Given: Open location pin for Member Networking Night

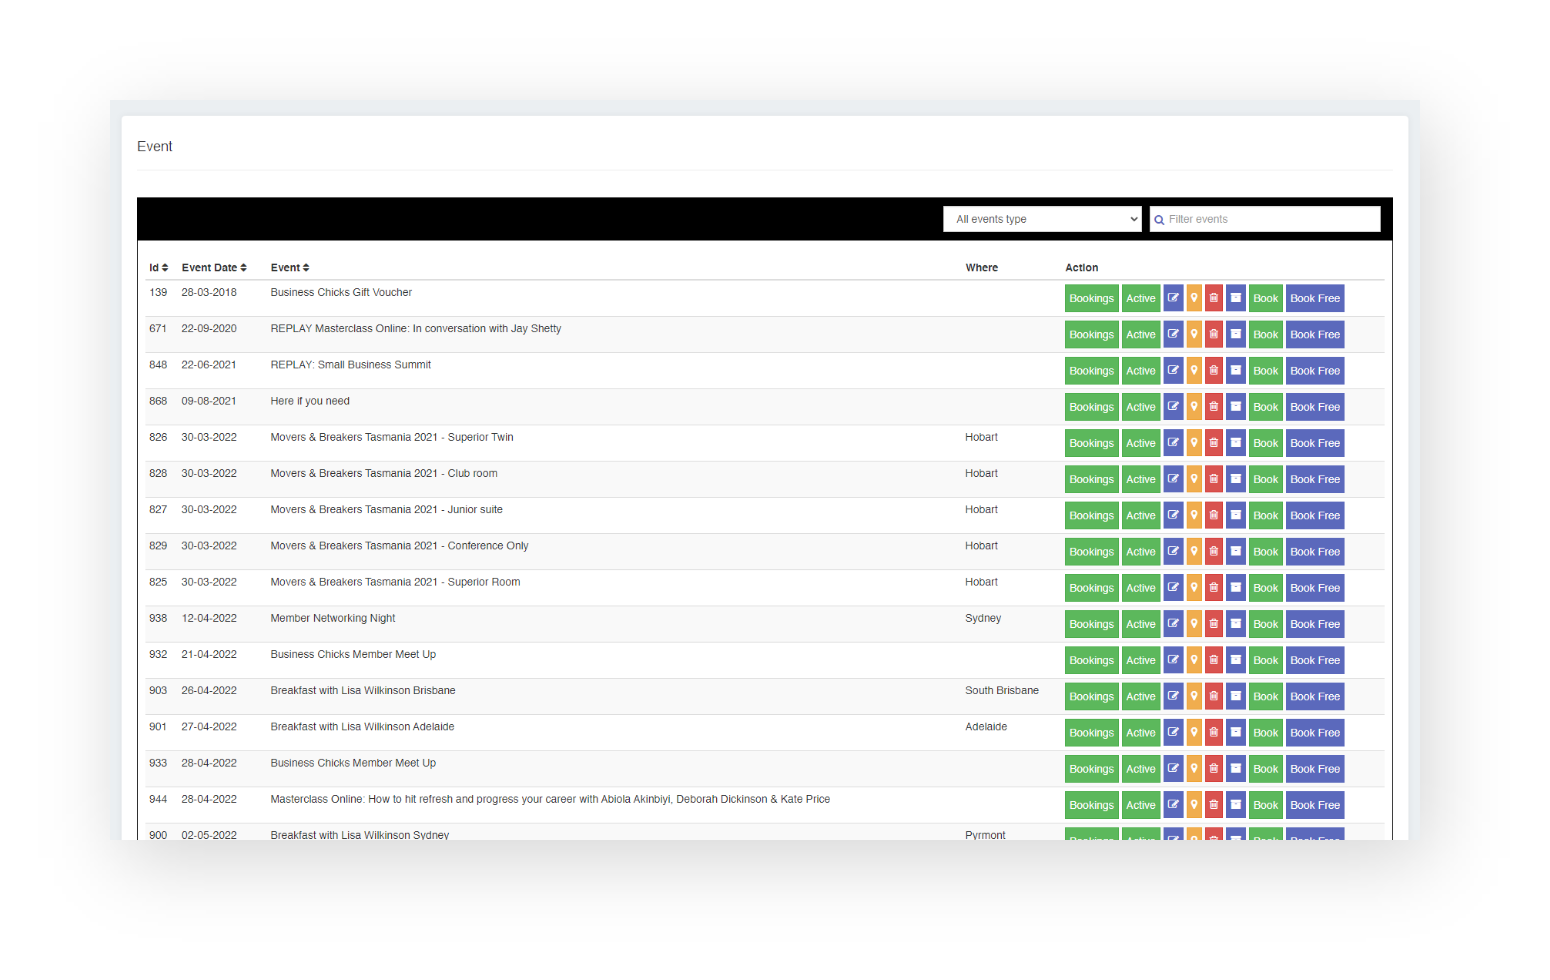Looking at the screenshot, I should pyautogui.click(x=1194, y=624).
